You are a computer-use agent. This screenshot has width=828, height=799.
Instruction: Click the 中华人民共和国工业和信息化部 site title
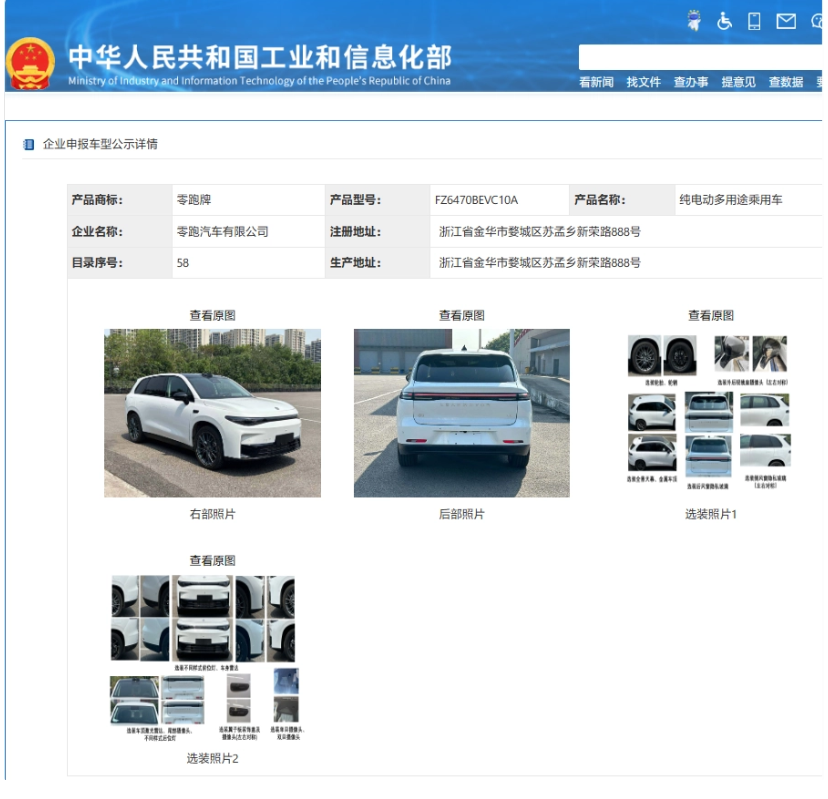tap(260, 57)
